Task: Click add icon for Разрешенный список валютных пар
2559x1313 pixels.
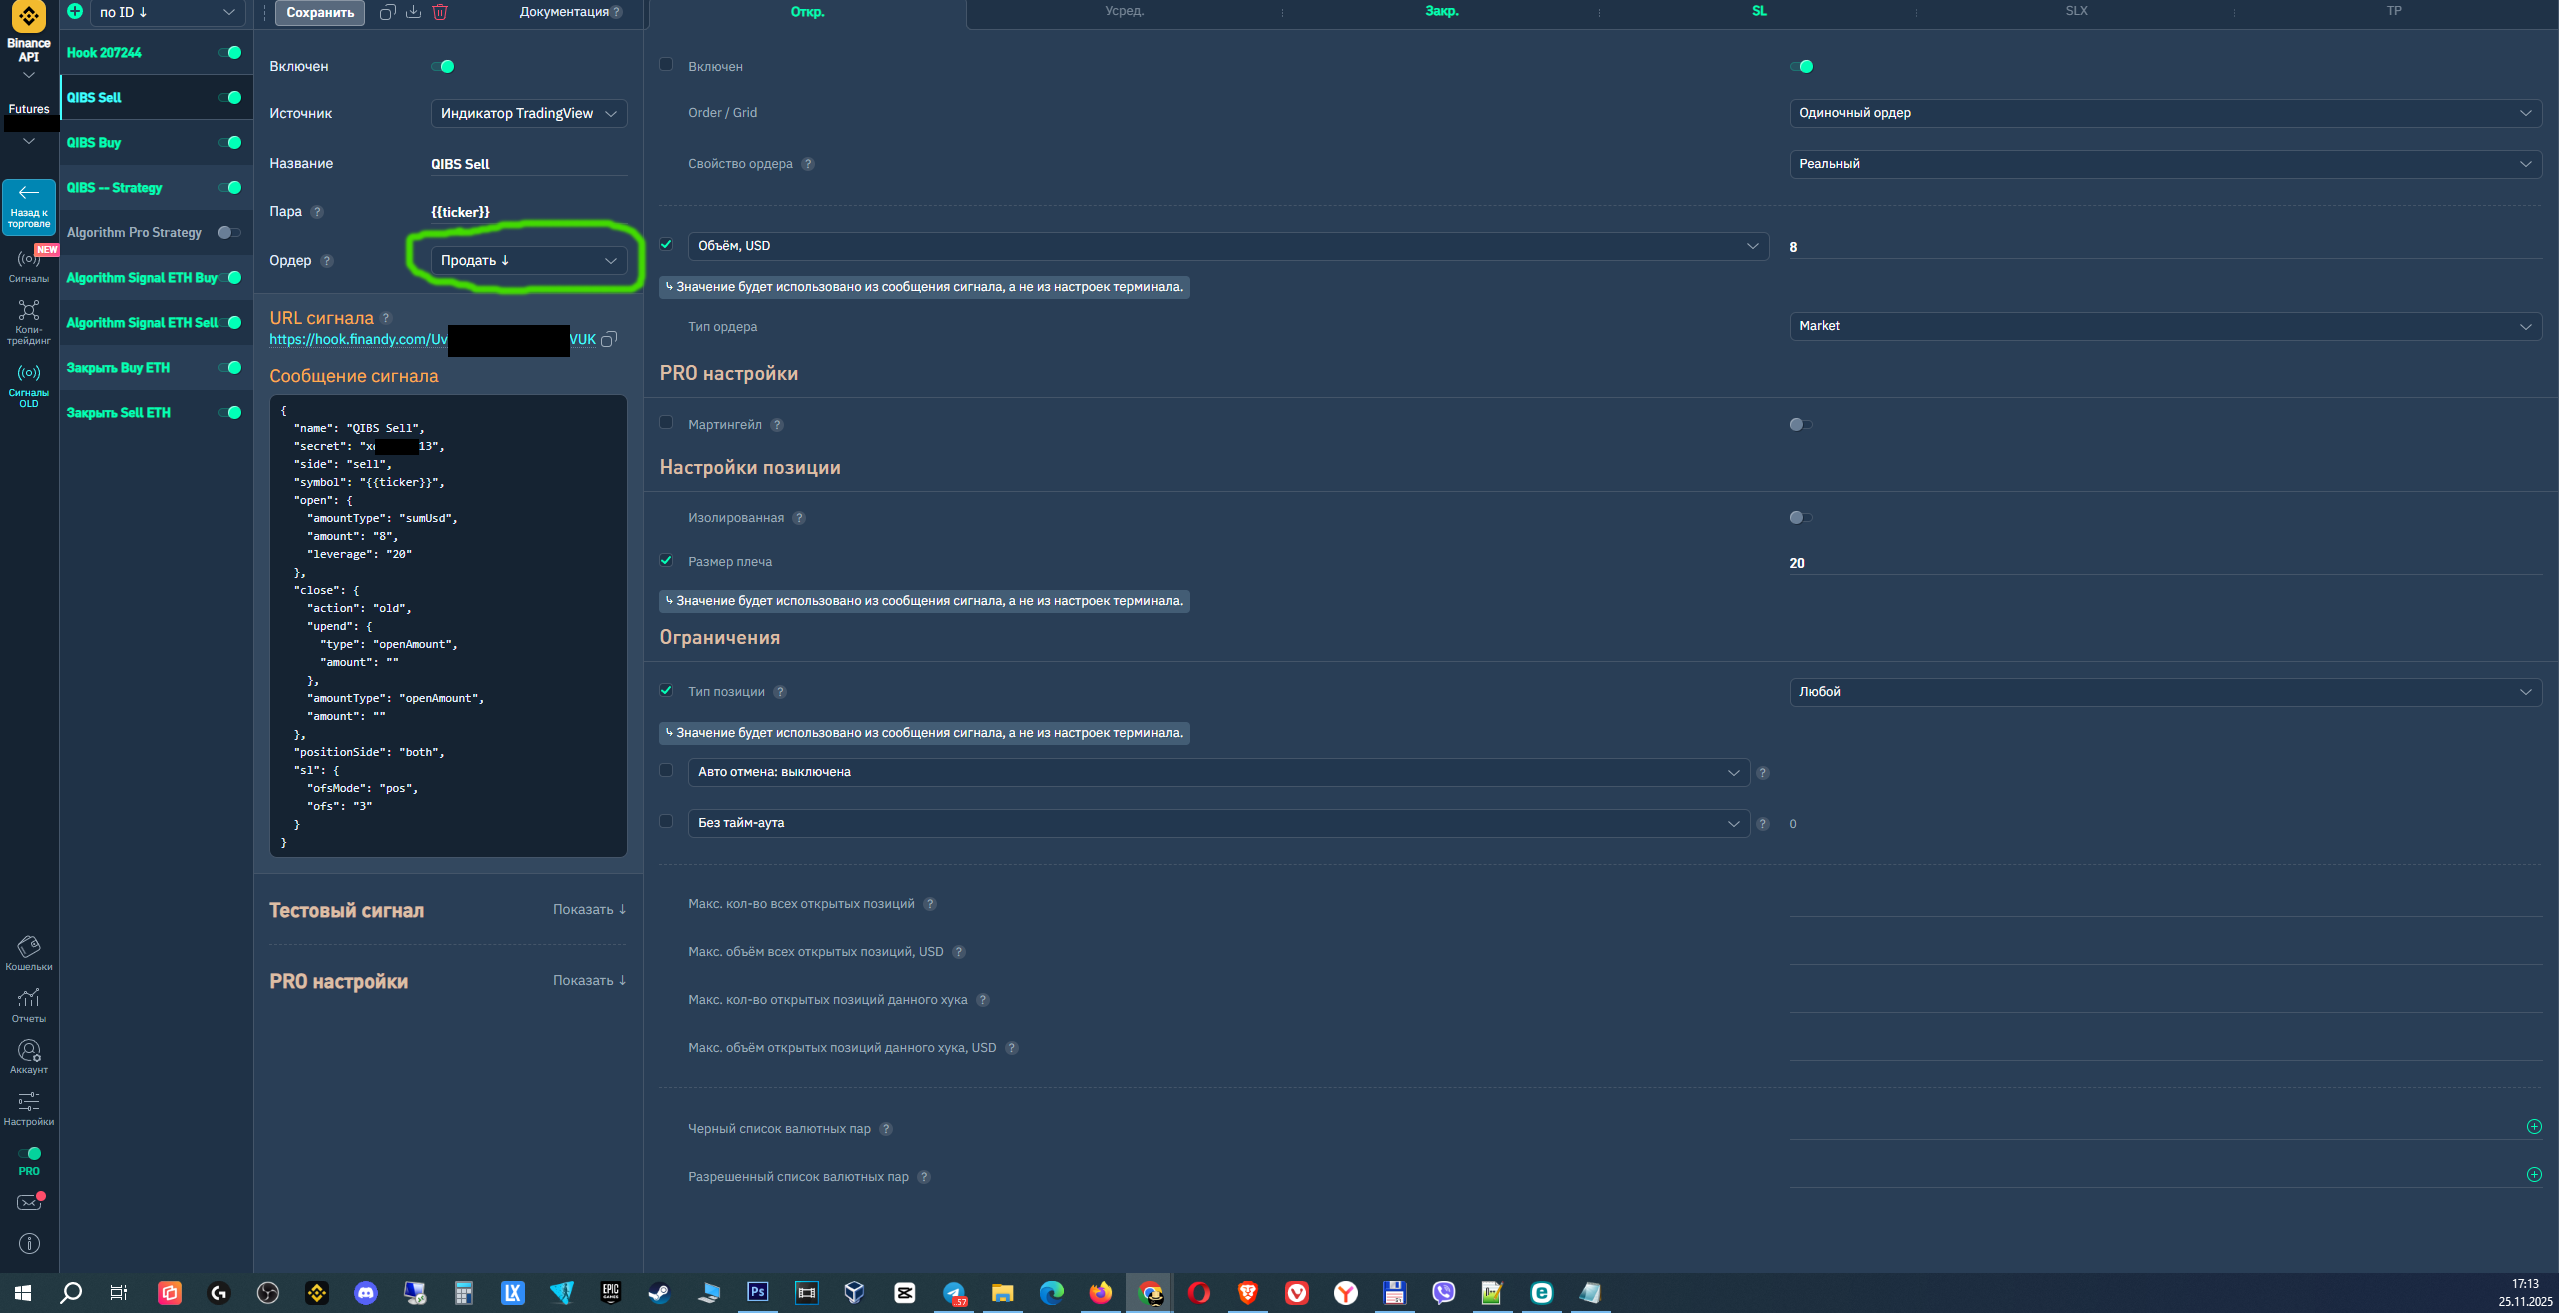Action: [x=2534, y=1175]
